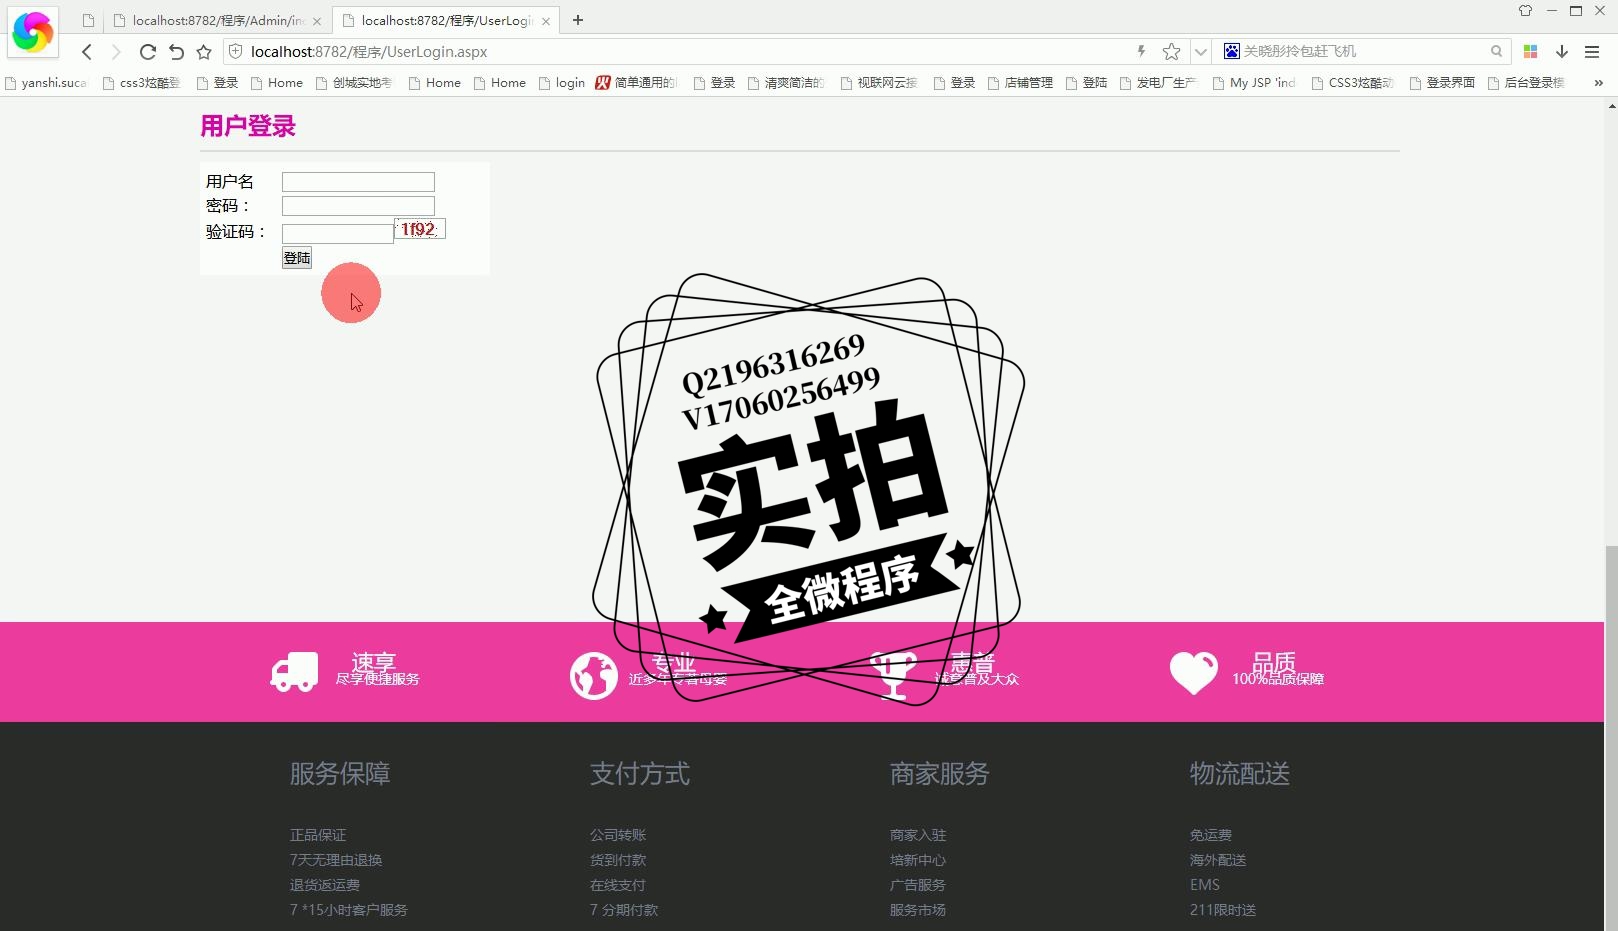Open 货到付款 footer link
Screen dimensions: 1618x931
pyautogui.click(x=618, y=860)
